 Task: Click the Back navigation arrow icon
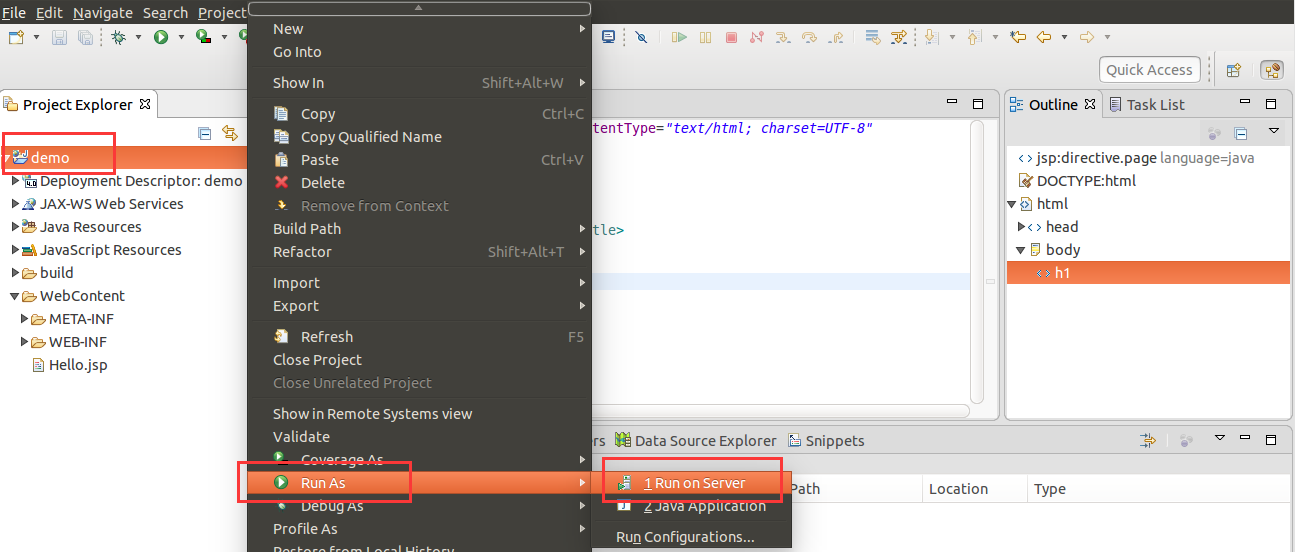tap(1044, 37)
